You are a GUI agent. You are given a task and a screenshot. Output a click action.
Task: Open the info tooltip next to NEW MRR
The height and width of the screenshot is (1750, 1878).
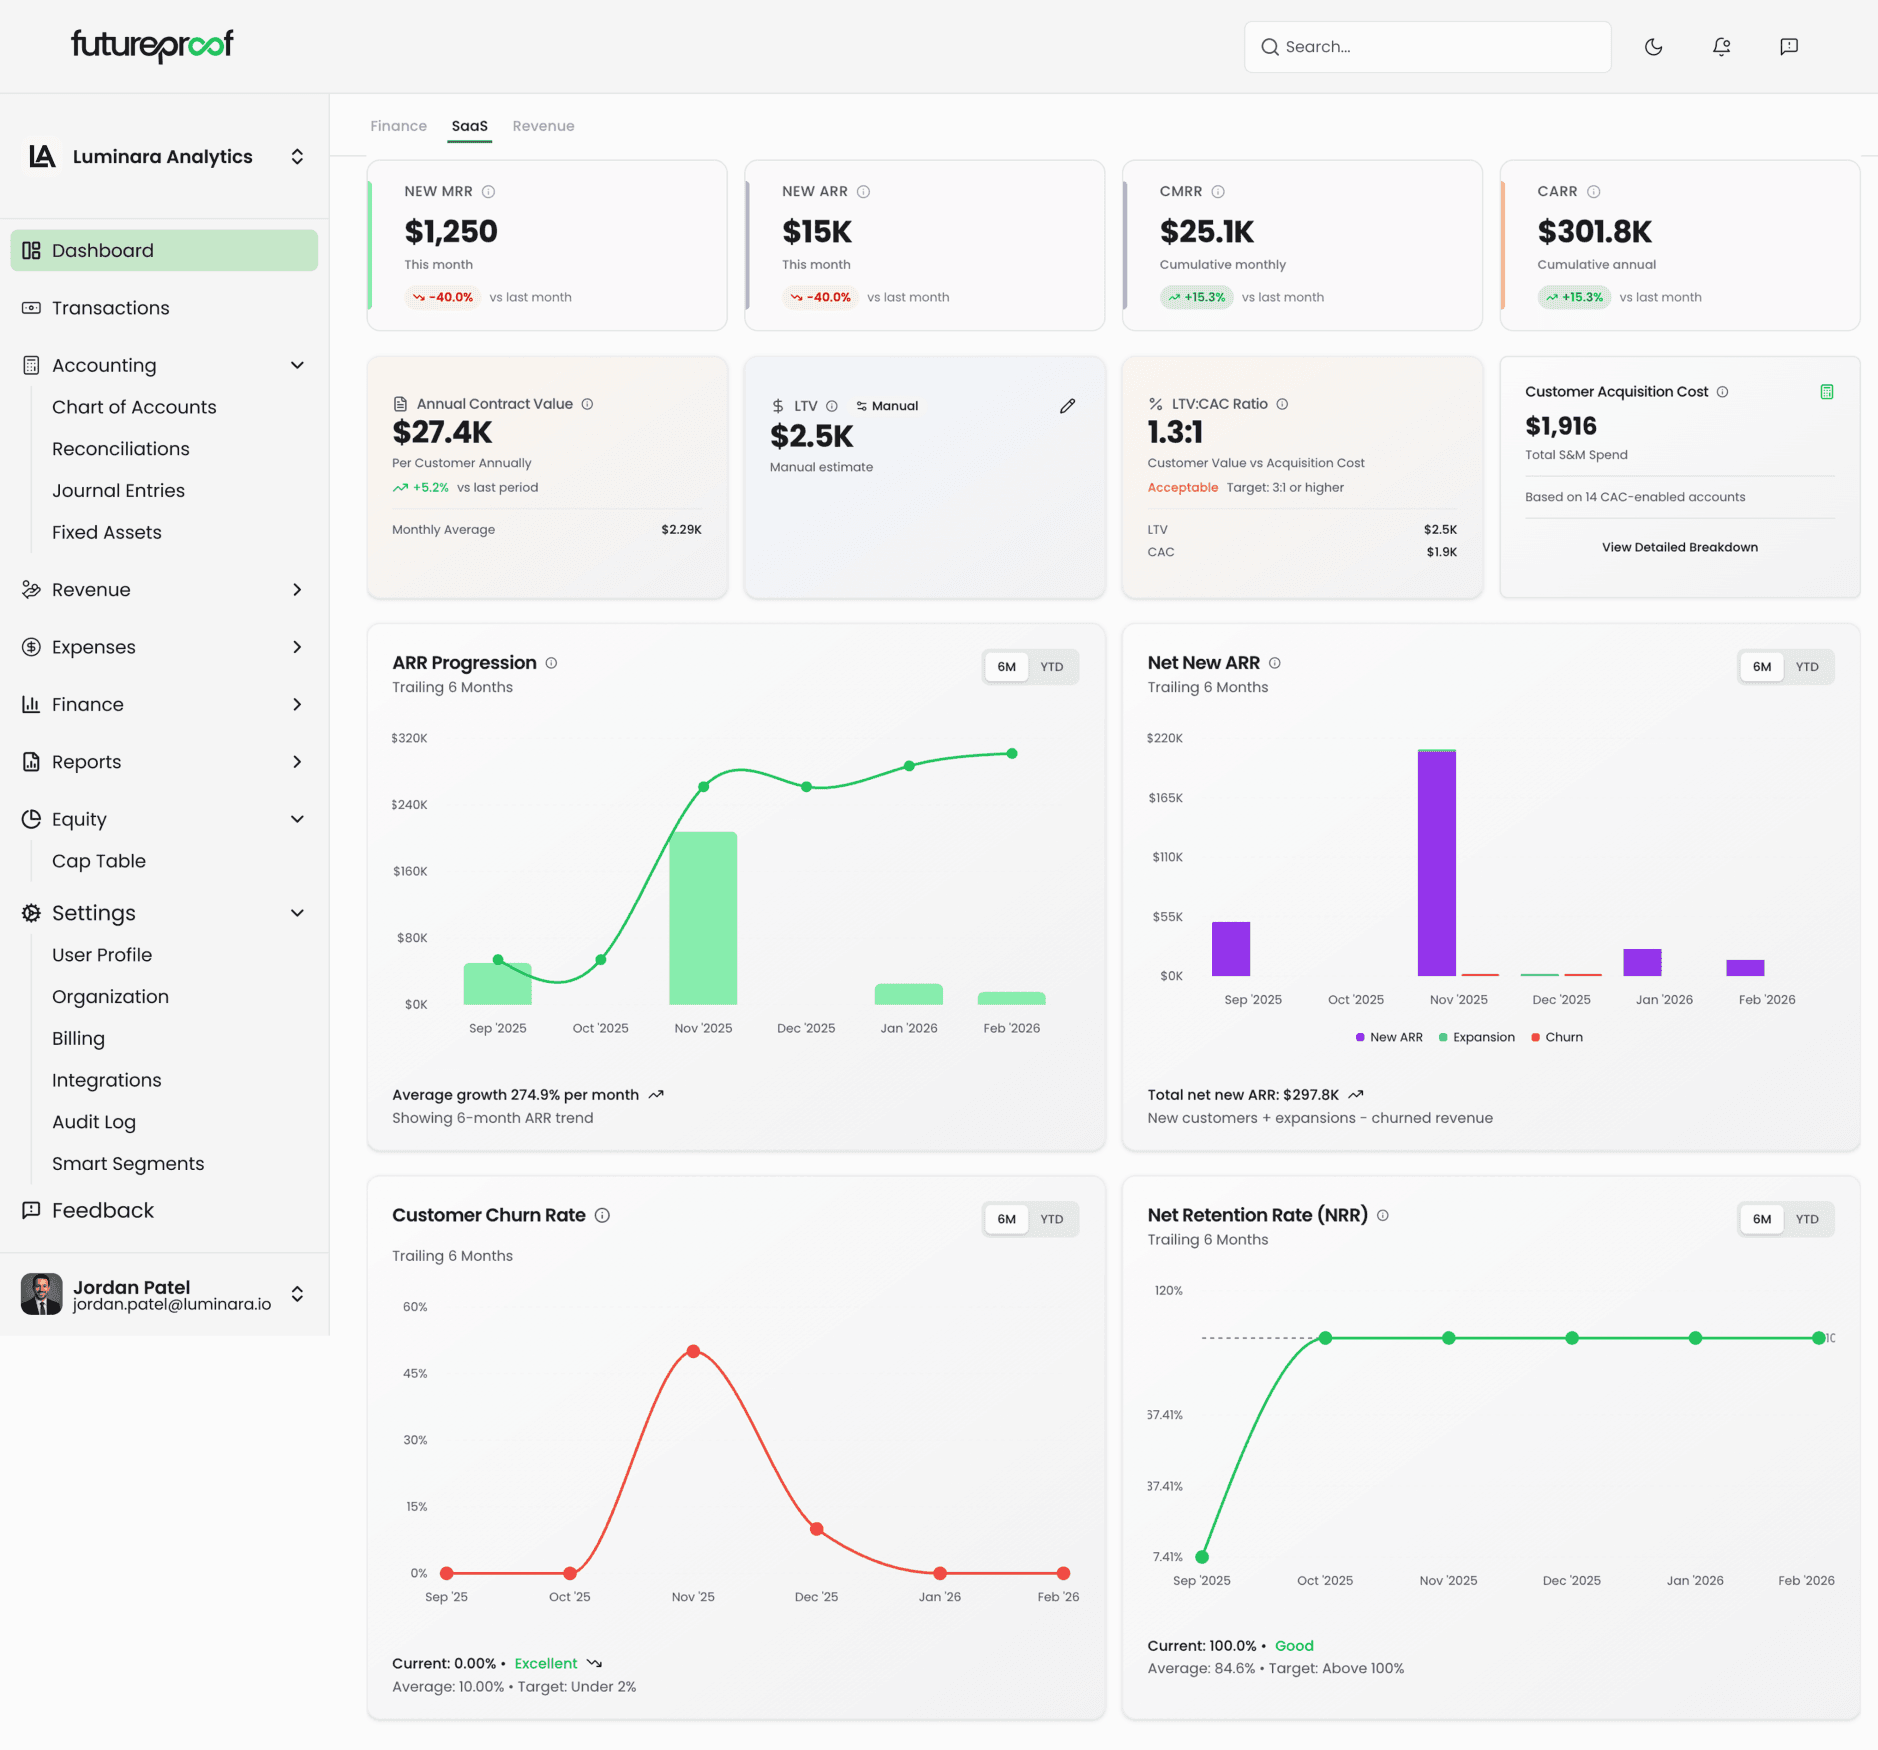[x=488, y=191]
